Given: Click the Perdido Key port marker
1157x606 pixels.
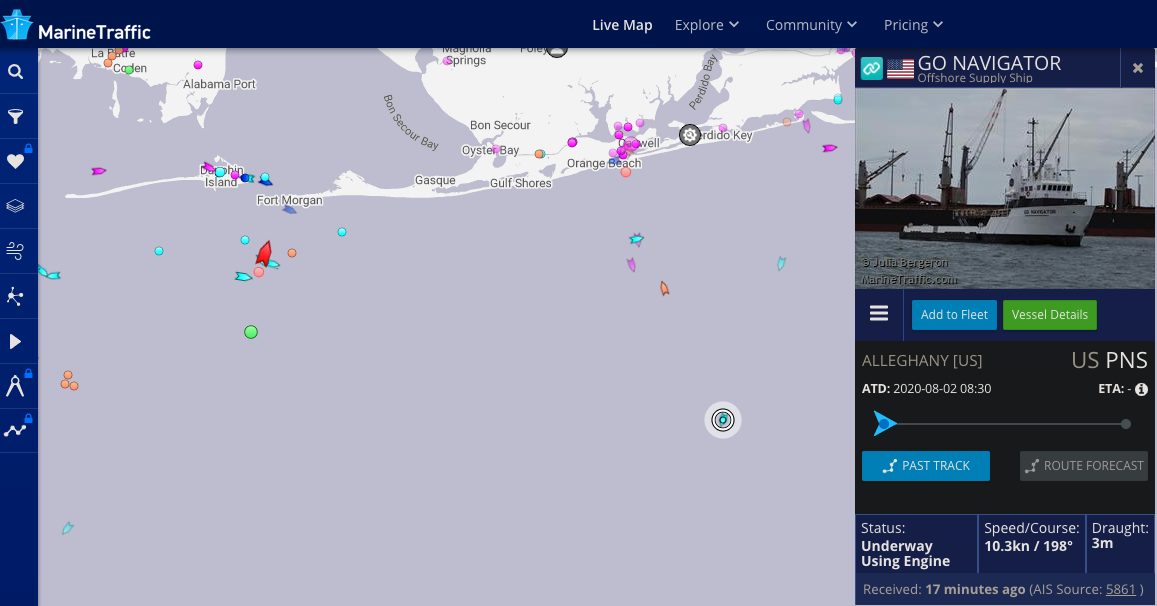Looking at the screenshot, I should point(689,135).
